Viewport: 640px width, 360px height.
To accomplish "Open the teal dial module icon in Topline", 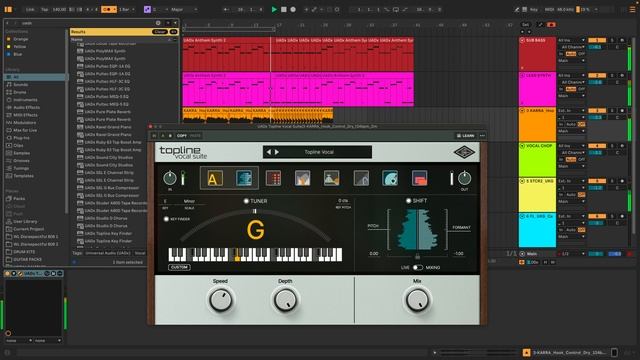I will pos(390,178).
